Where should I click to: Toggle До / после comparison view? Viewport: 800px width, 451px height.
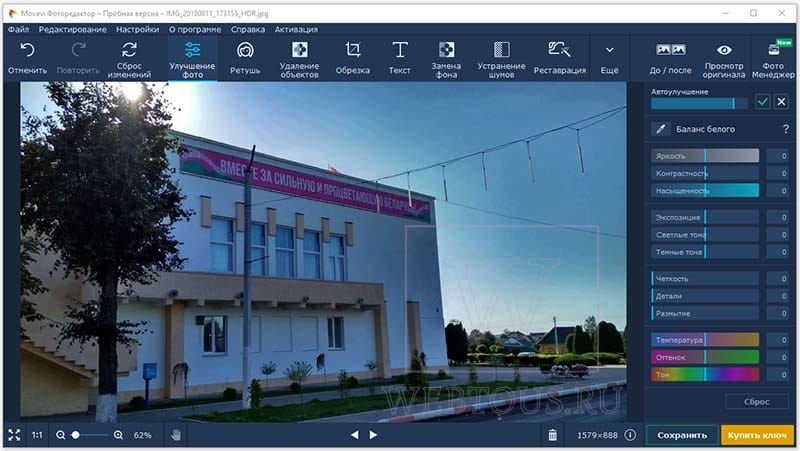[670, 59]
